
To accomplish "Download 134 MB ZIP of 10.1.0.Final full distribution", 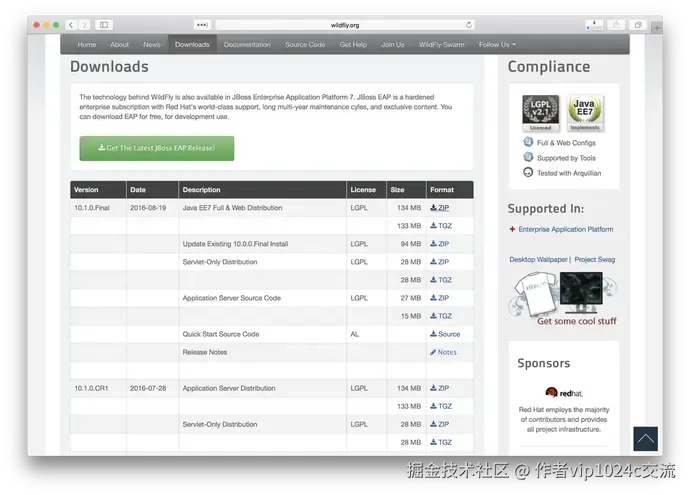I will (x=440, y=208).
